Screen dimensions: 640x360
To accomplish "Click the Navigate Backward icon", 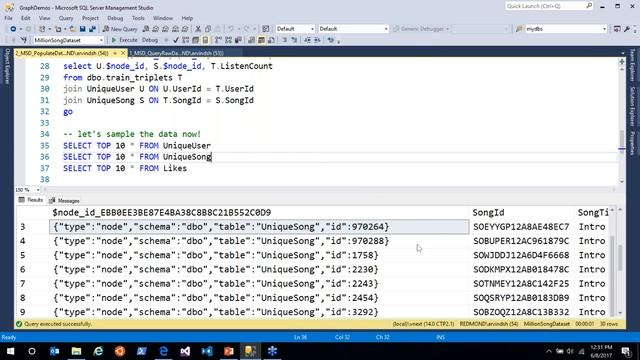I will [x=13, y=29].
